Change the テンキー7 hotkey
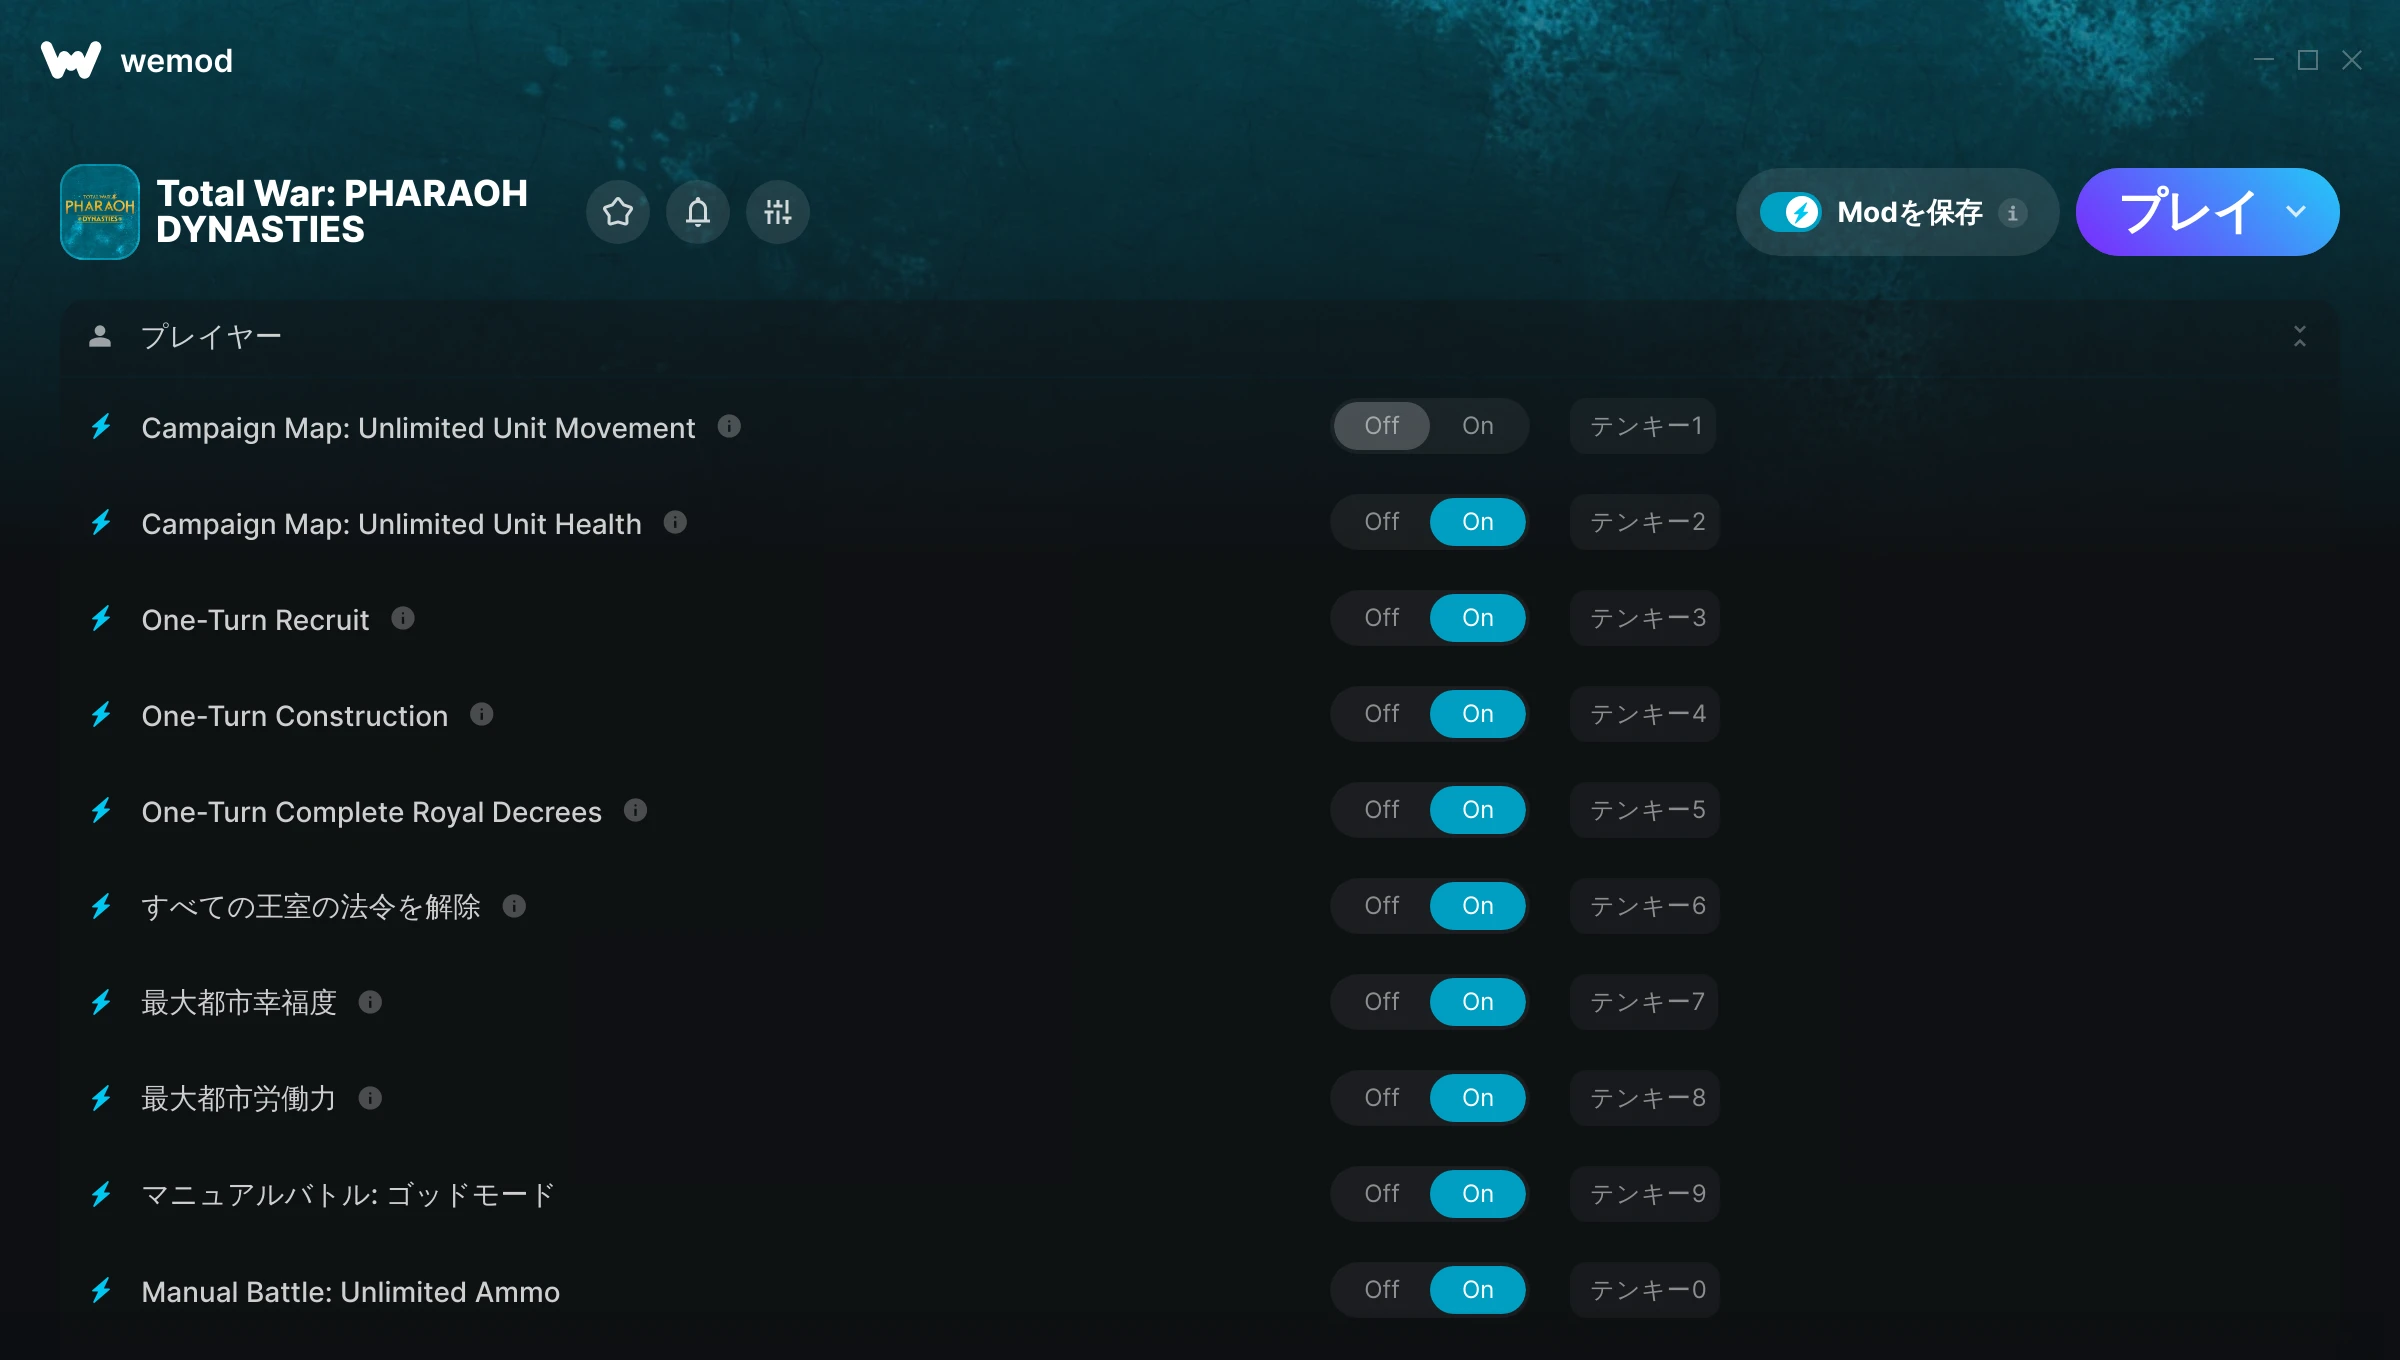Screen dimensions: 2400x1360 [1645, 1002]
